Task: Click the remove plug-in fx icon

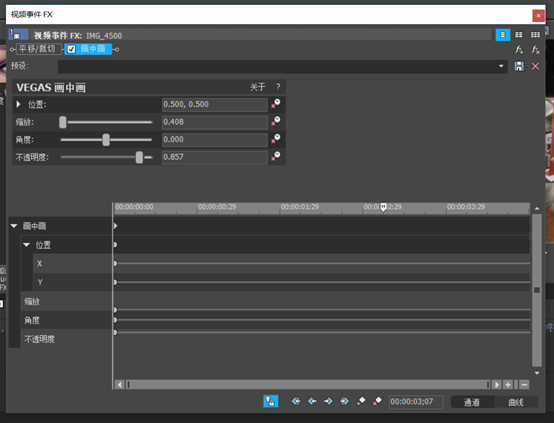Action: pos(535,49)
